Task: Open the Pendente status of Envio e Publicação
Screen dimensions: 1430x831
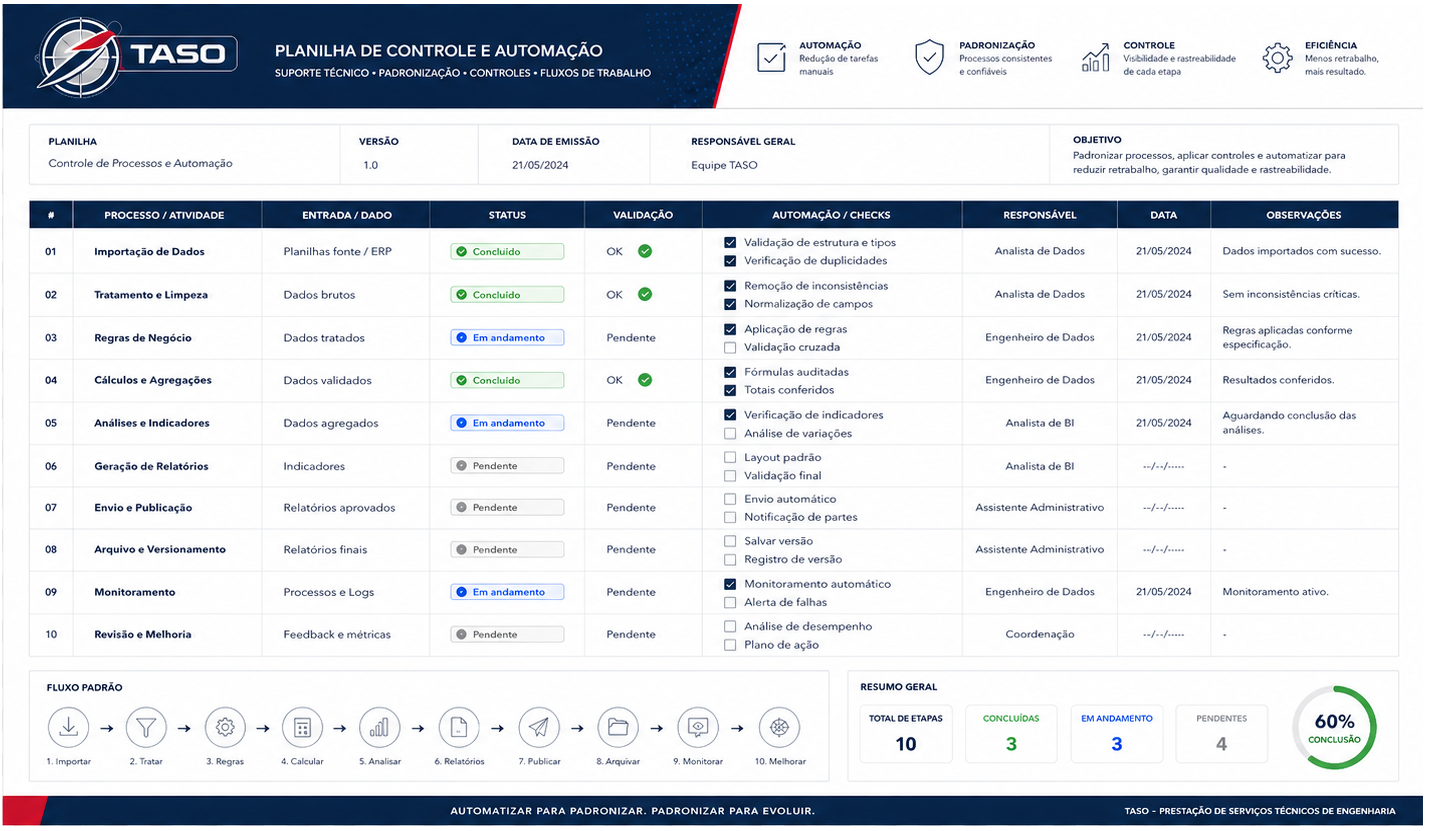Action: point(507,508)
